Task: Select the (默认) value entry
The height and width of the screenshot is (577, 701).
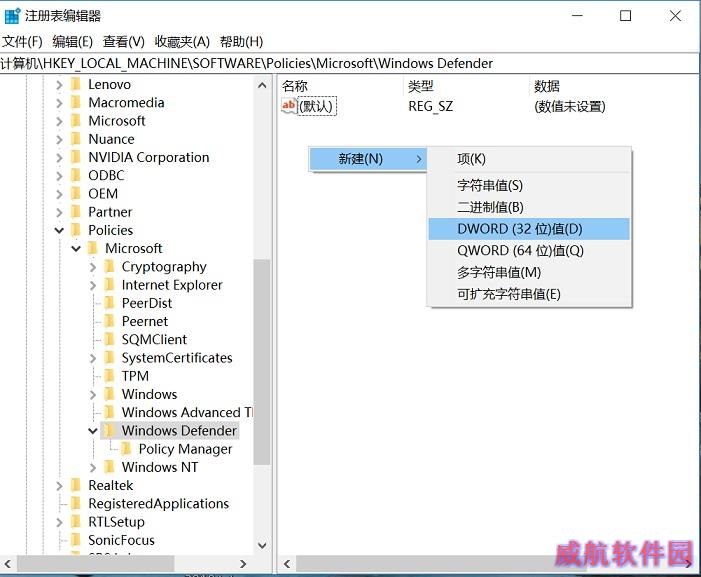Action: (x=317, y=106)
